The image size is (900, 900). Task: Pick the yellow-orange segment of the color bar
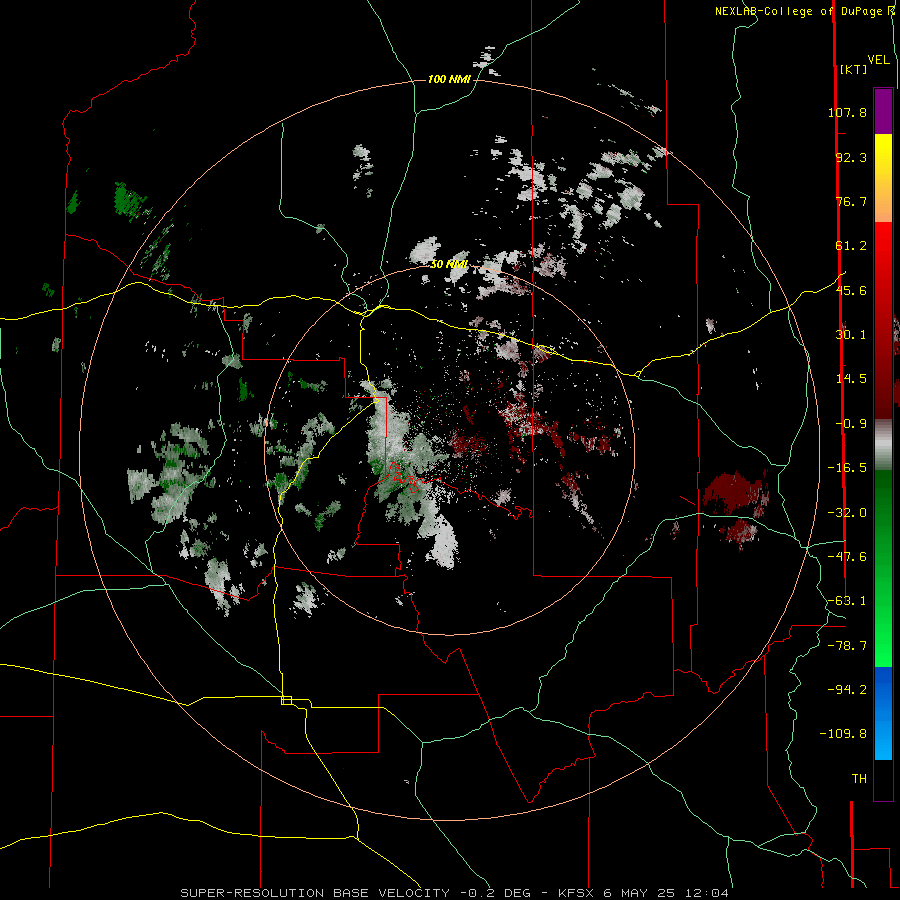point(883,178)
